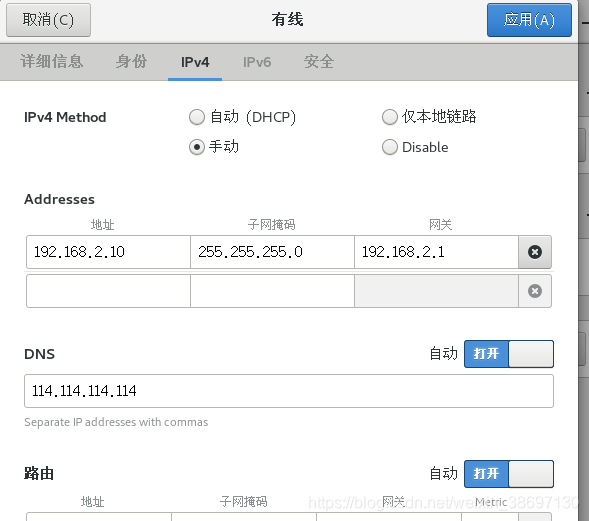
Task: Click the '有线' dialog title
Action: click(x=287, y=20)
